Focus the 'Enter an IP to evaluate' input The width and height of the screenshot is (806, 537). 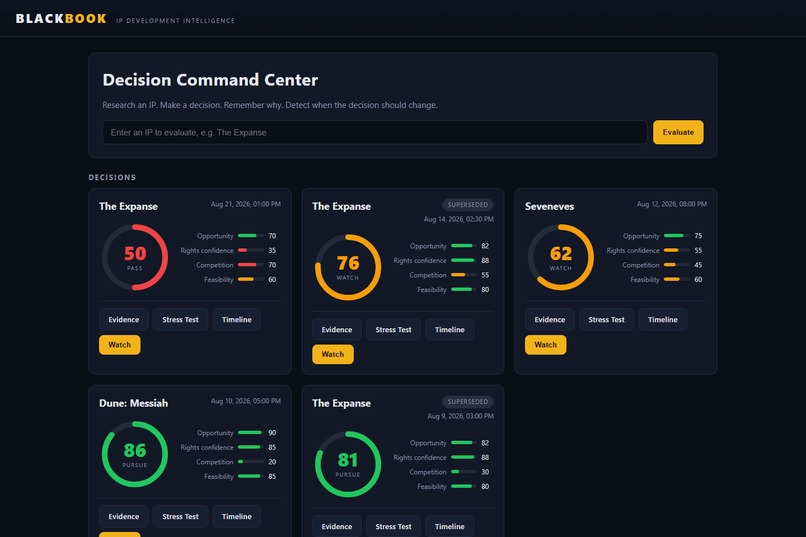[375, 133]
